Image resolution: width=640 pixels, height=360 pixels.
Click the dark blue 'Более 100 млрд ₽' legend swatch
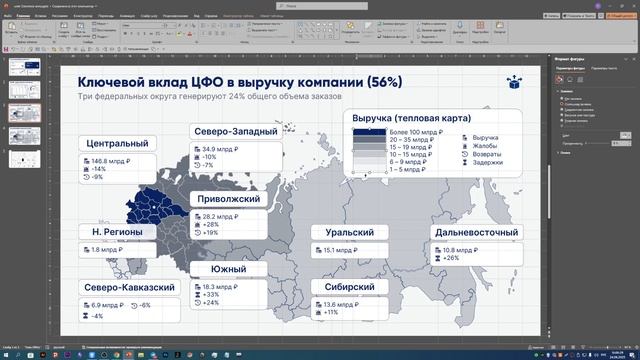click(369, 132)
